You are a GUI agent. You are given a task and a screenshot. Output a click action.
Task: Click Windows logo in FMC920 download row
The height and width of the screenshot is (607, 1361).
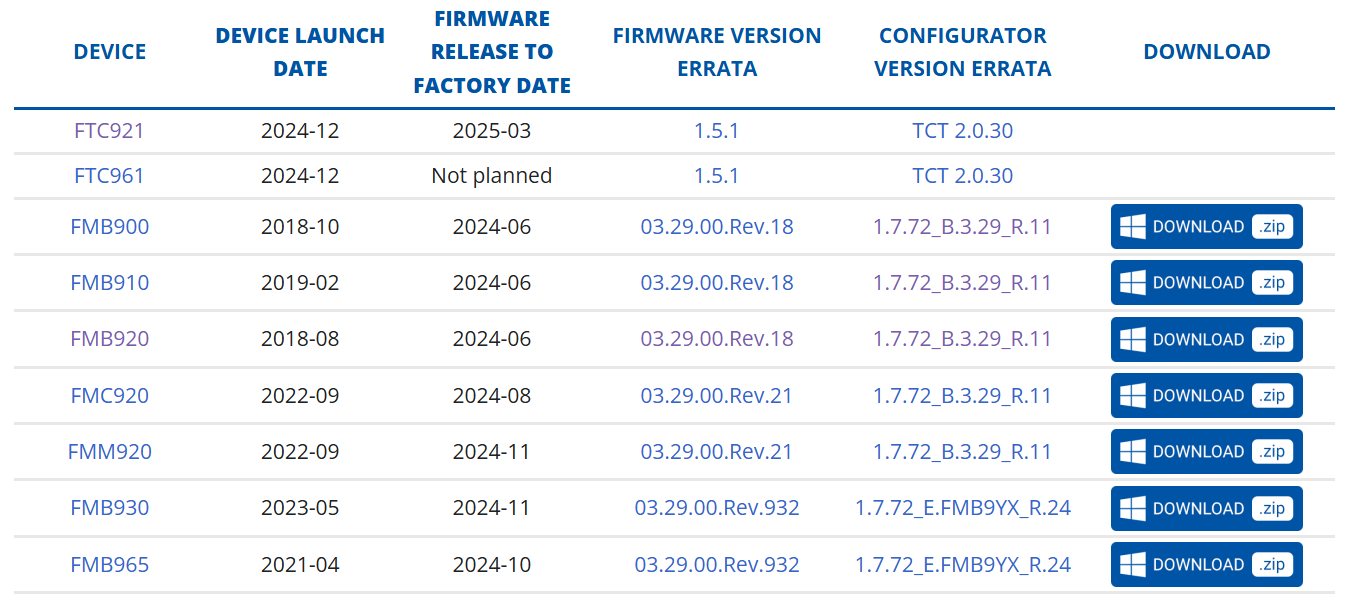tap(1132, 395)
